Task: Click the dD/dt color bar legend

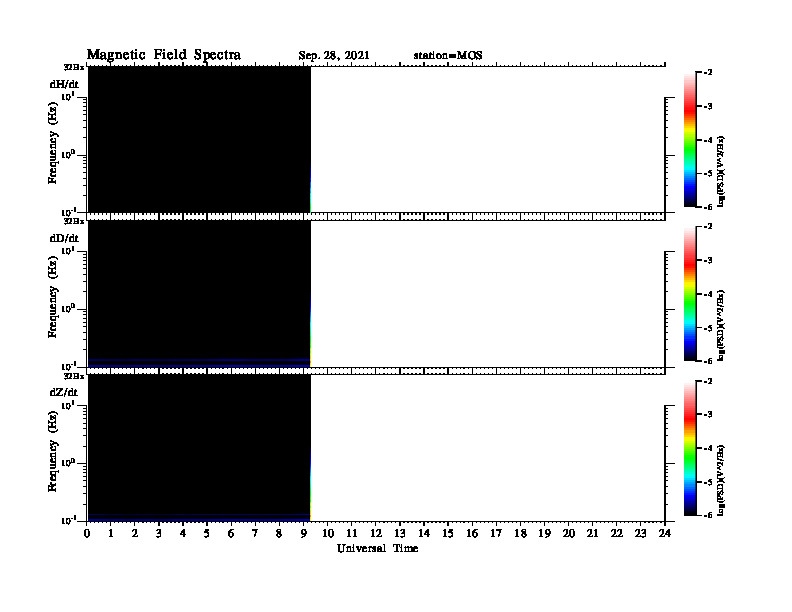Action: pyautogui.click(x=690, y=293)
